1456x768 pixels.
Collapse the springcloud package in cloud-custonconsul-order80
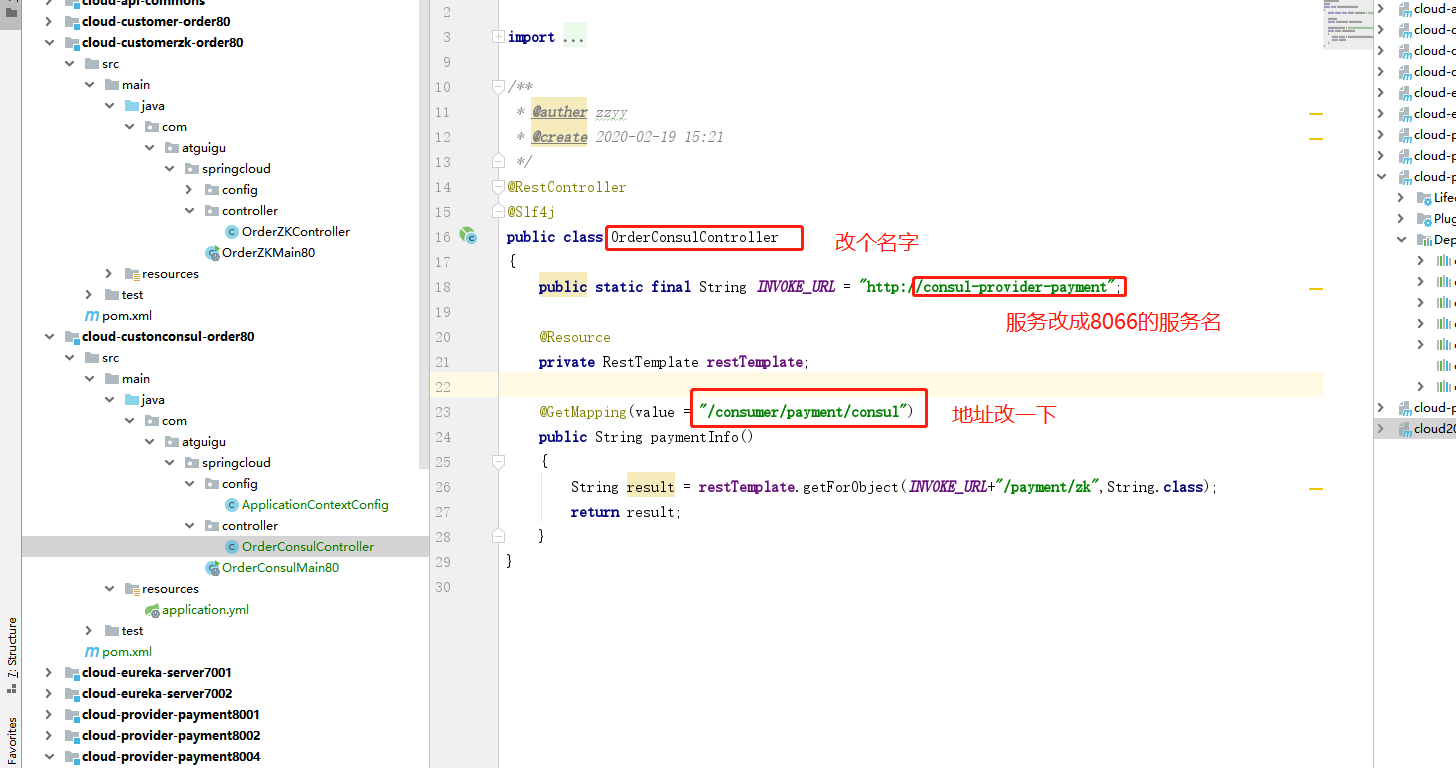(169, 463)
